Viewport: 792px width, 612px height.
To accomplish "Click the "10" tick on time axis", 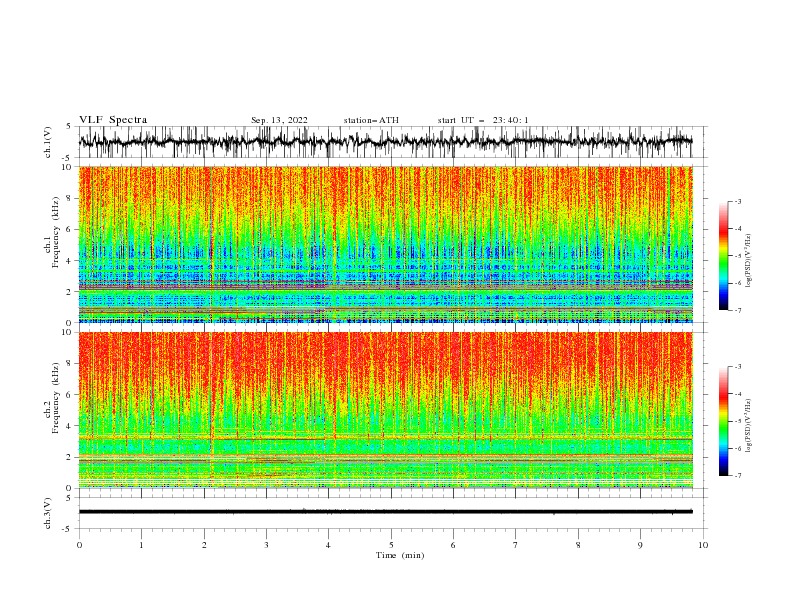I will [703, 545].
